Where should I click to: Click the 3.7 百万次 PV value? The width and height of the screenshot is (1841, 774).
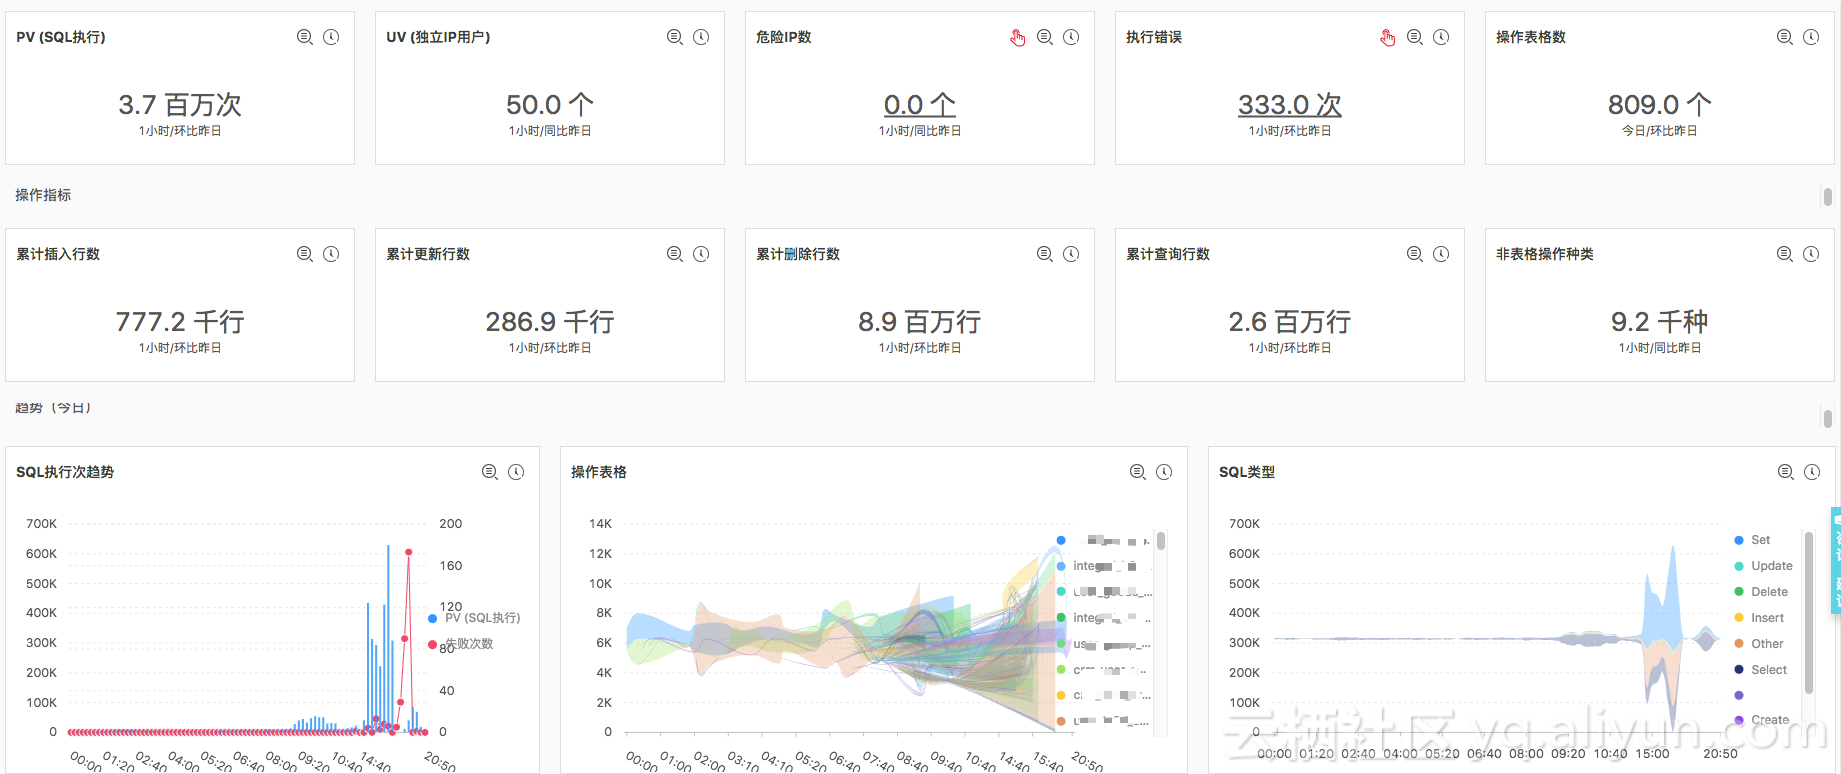[x=180, y=105]
